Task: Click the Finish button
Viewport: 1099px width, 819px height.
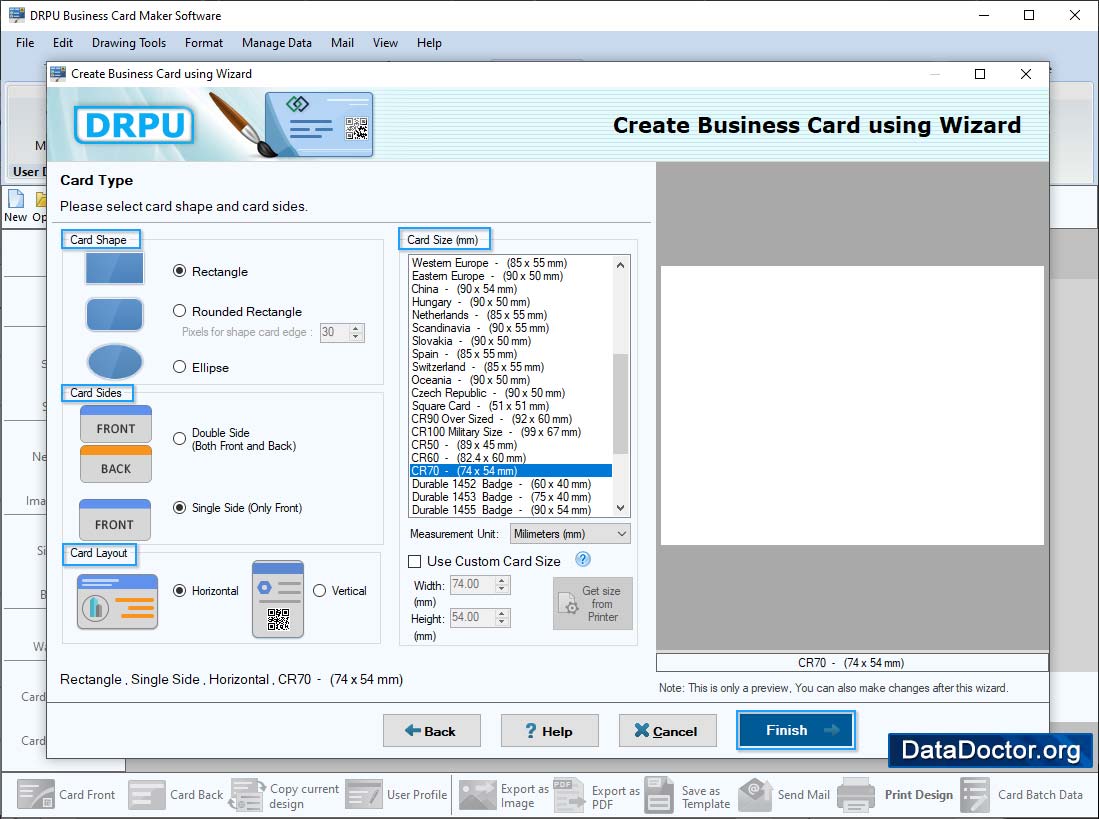Action: click(796, 730)
